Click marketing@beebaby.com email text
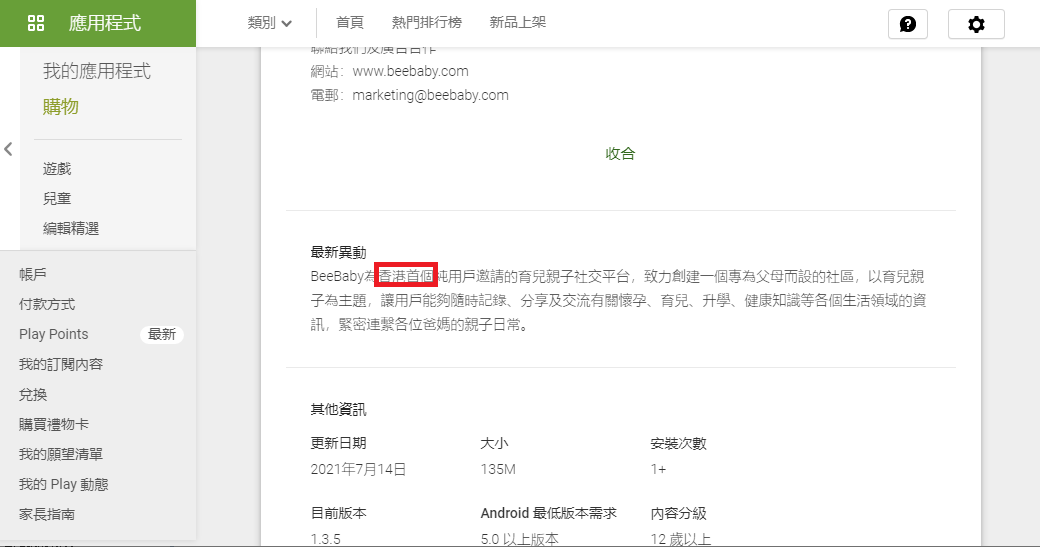The width and height of the screenshot is (1040, 547). 430,95
